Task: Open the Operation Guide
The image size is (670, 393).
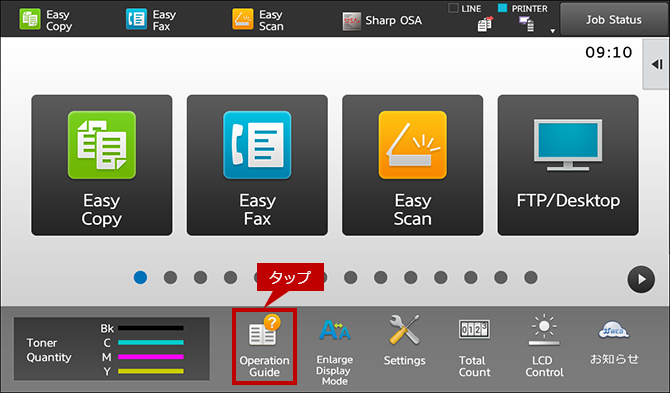Action: [x=264, y=346]
